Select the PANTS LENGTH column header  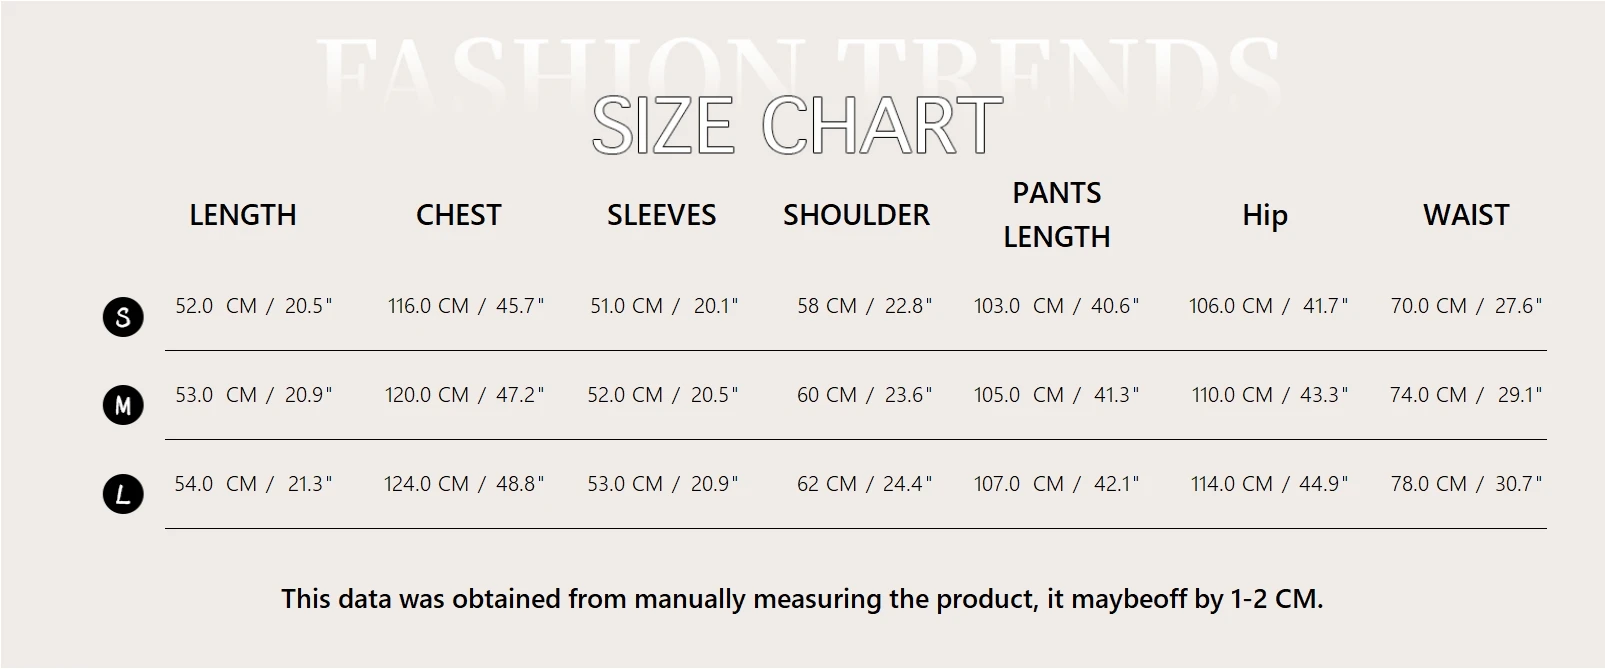click(x=1057, y=215)
